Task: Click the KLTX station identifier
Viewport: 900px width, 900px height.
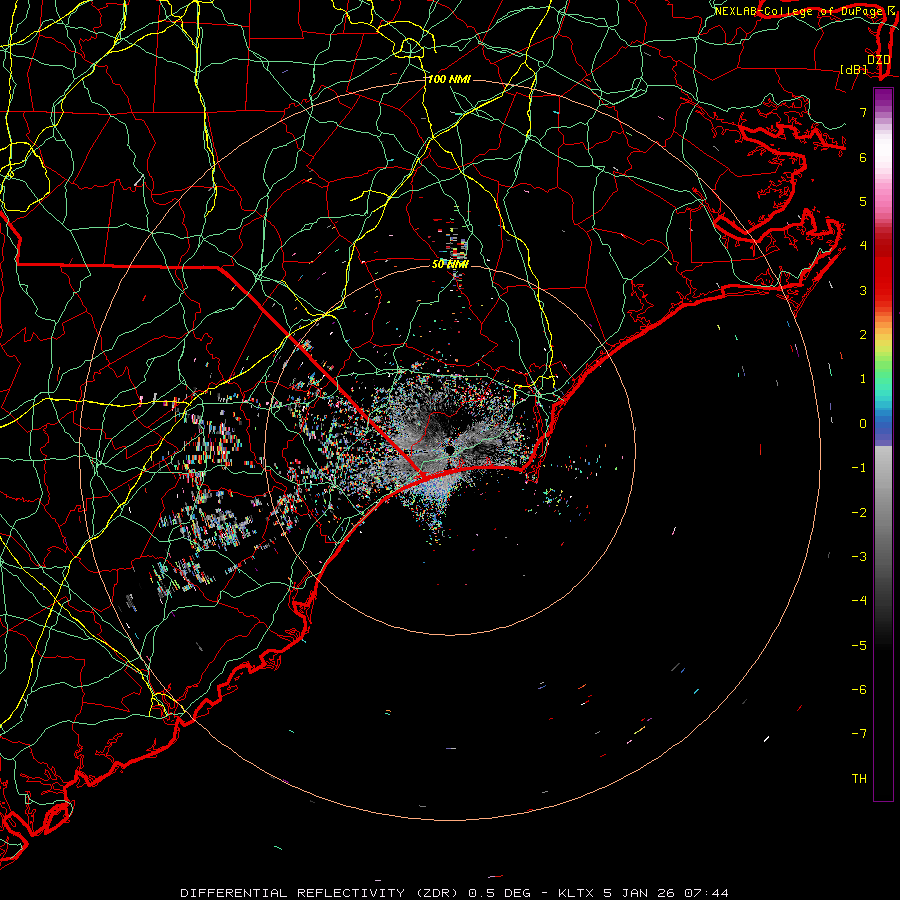Action: point(576,893)
